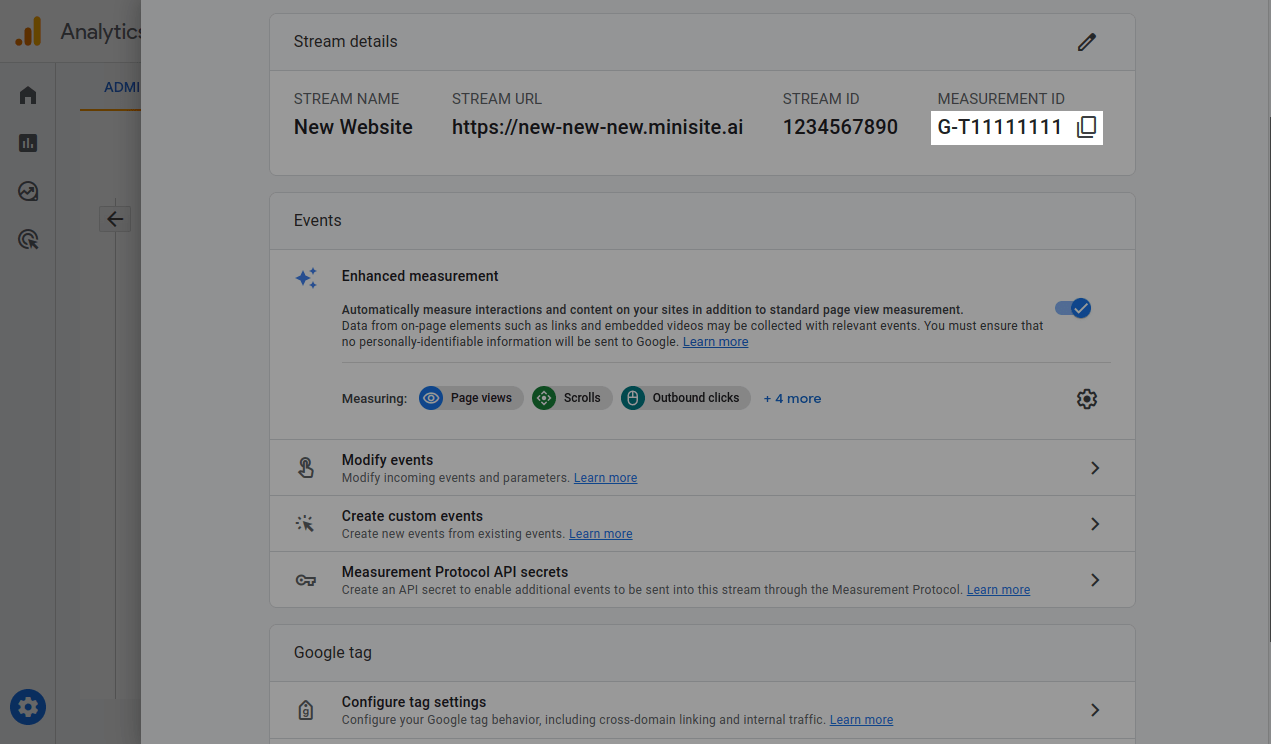1271x744 pixels.
Task: Click the back arrow button
Action: (x=115, y=219)
